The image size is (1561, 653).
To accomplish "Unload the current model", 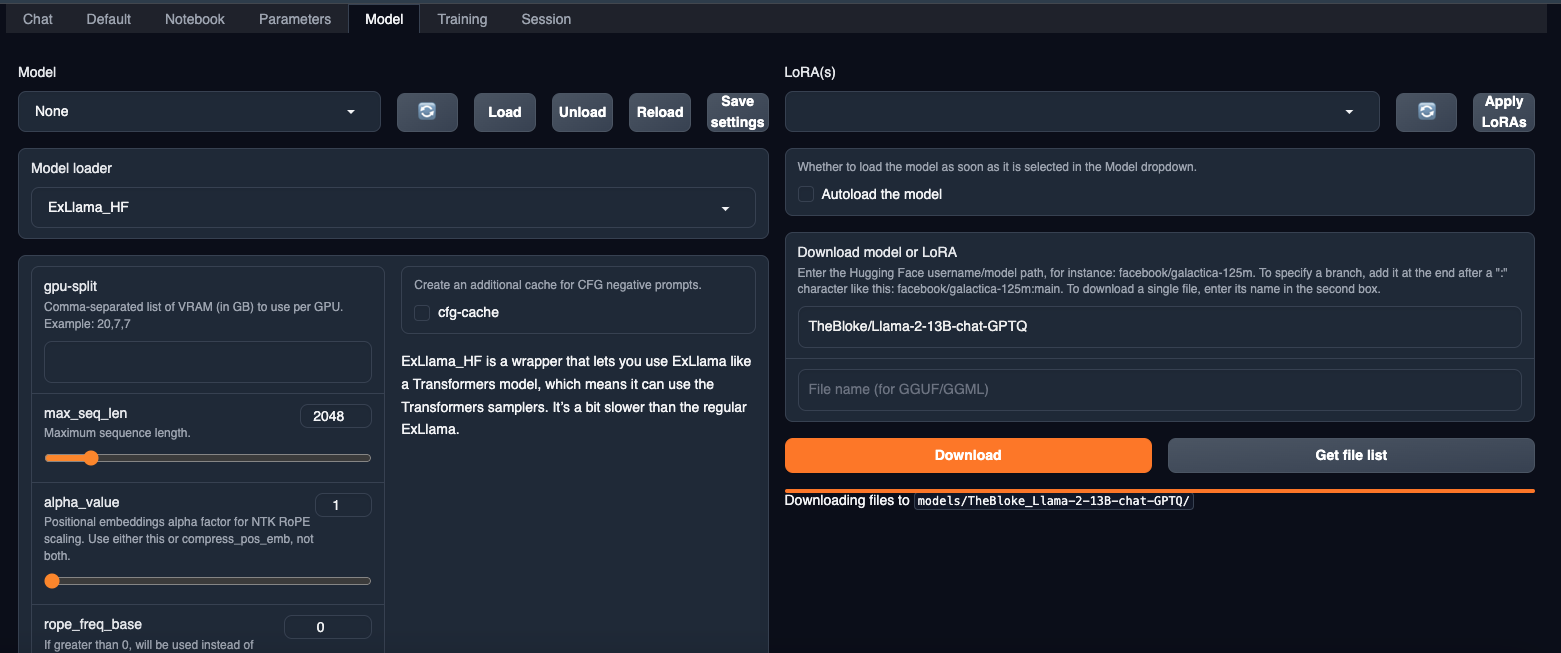I will click(582, 112).
